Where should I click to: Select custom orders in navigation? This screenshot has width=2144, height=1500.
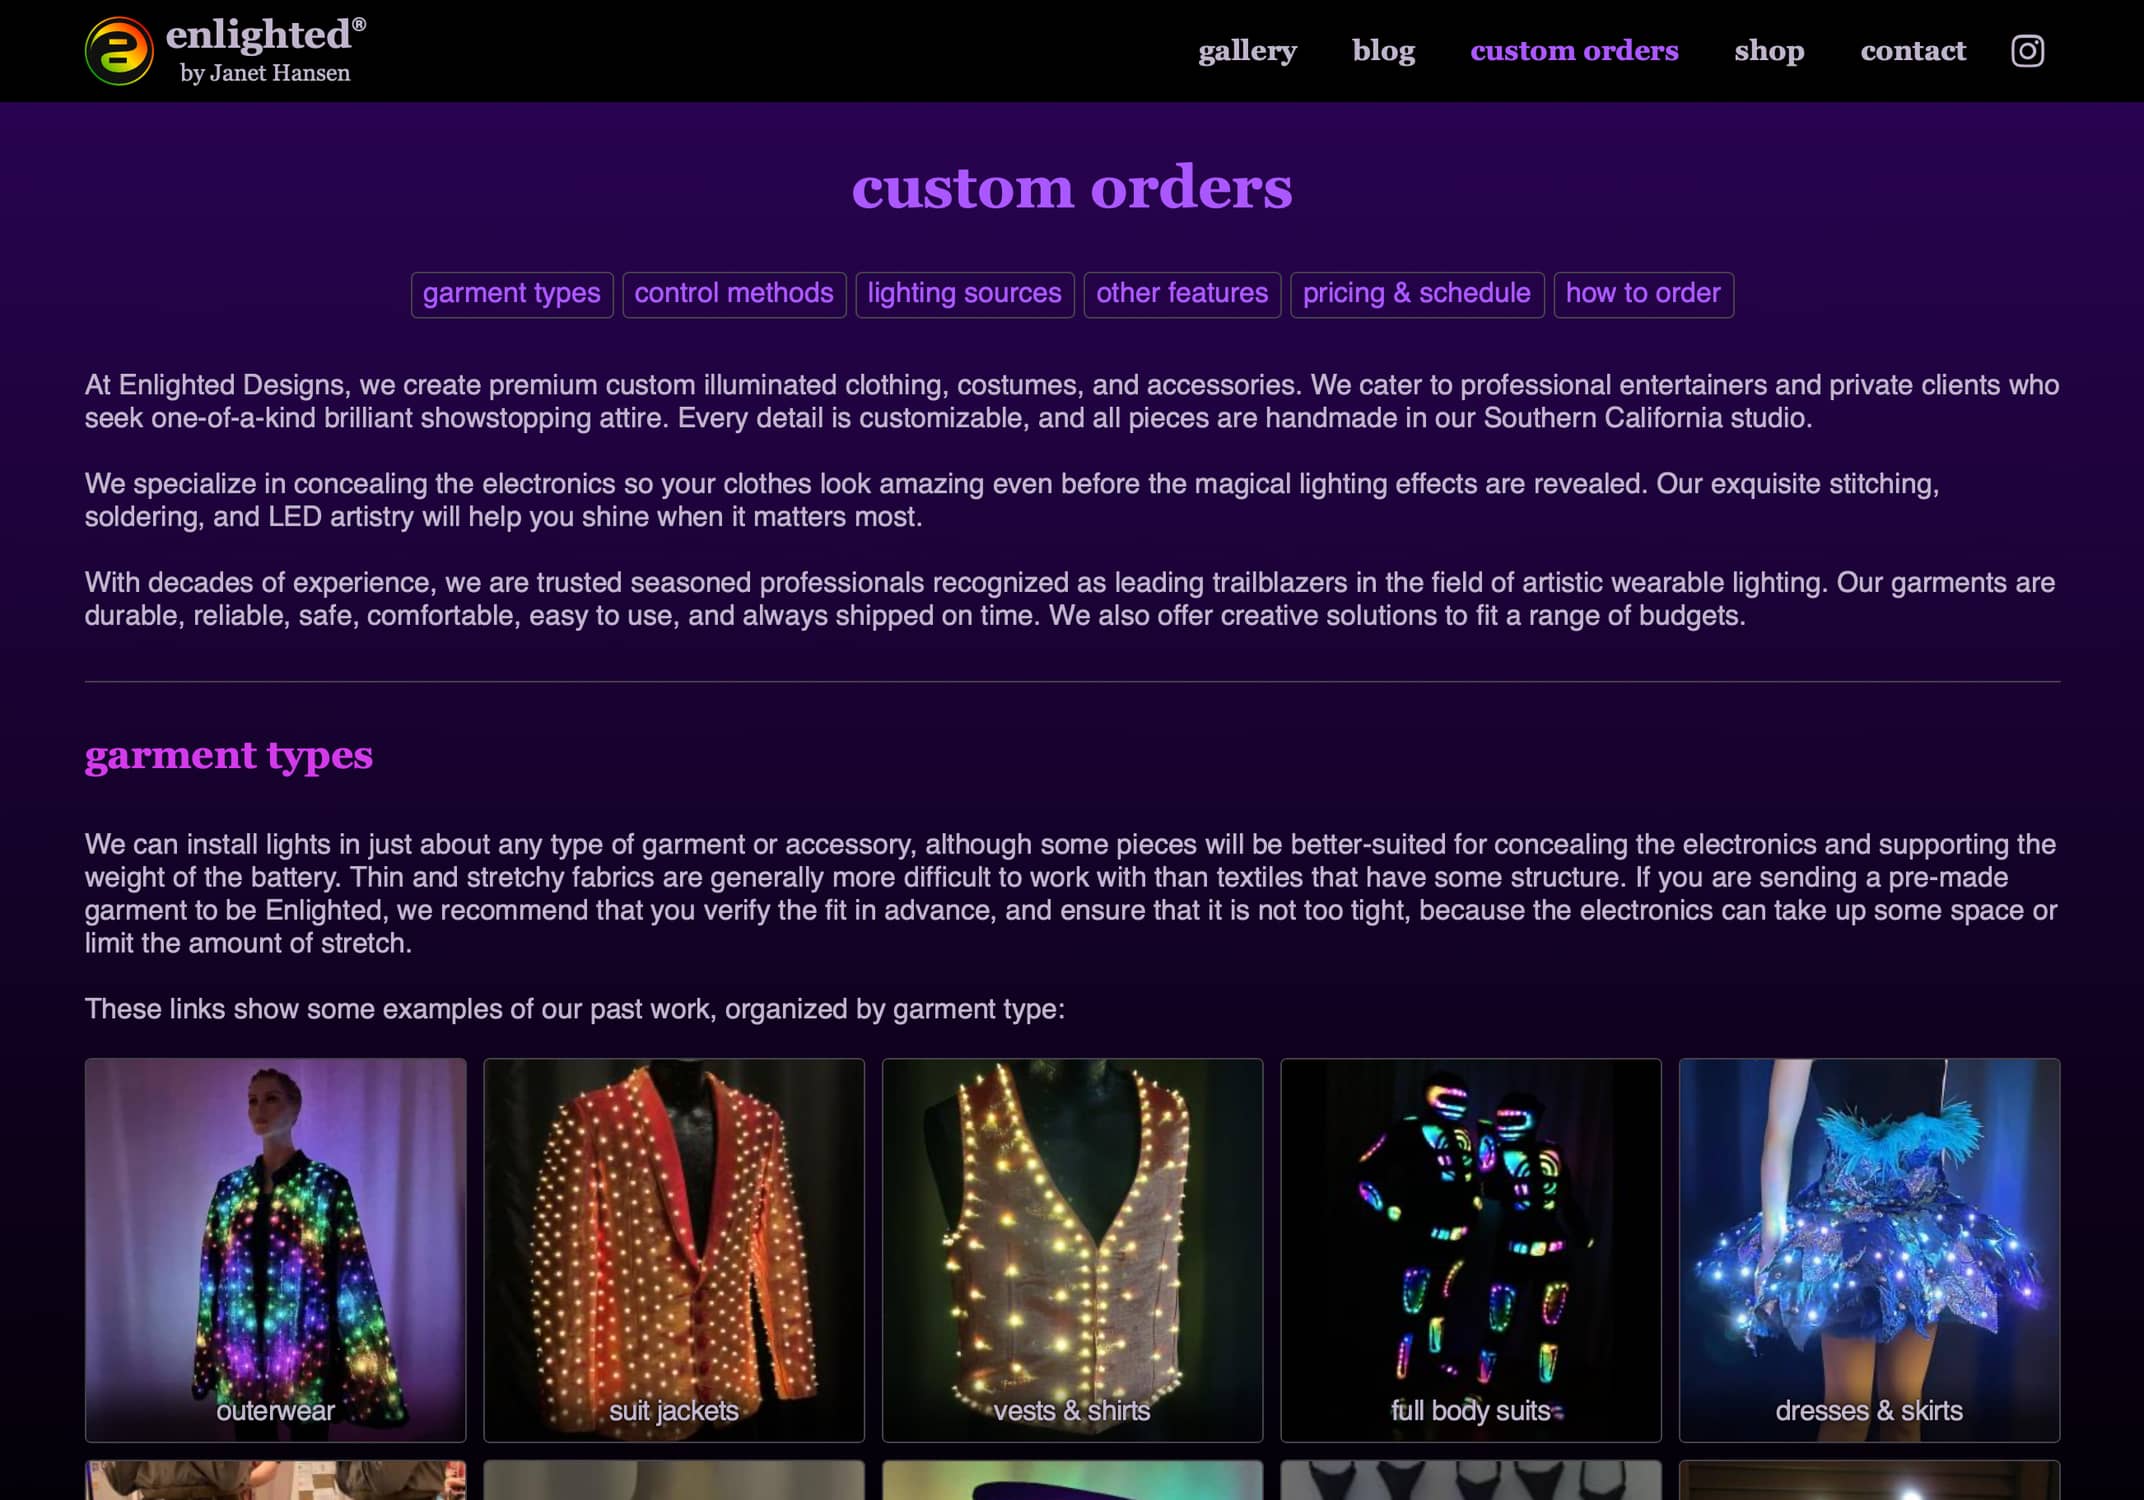pyautogui.click(x=1574, y=51)
